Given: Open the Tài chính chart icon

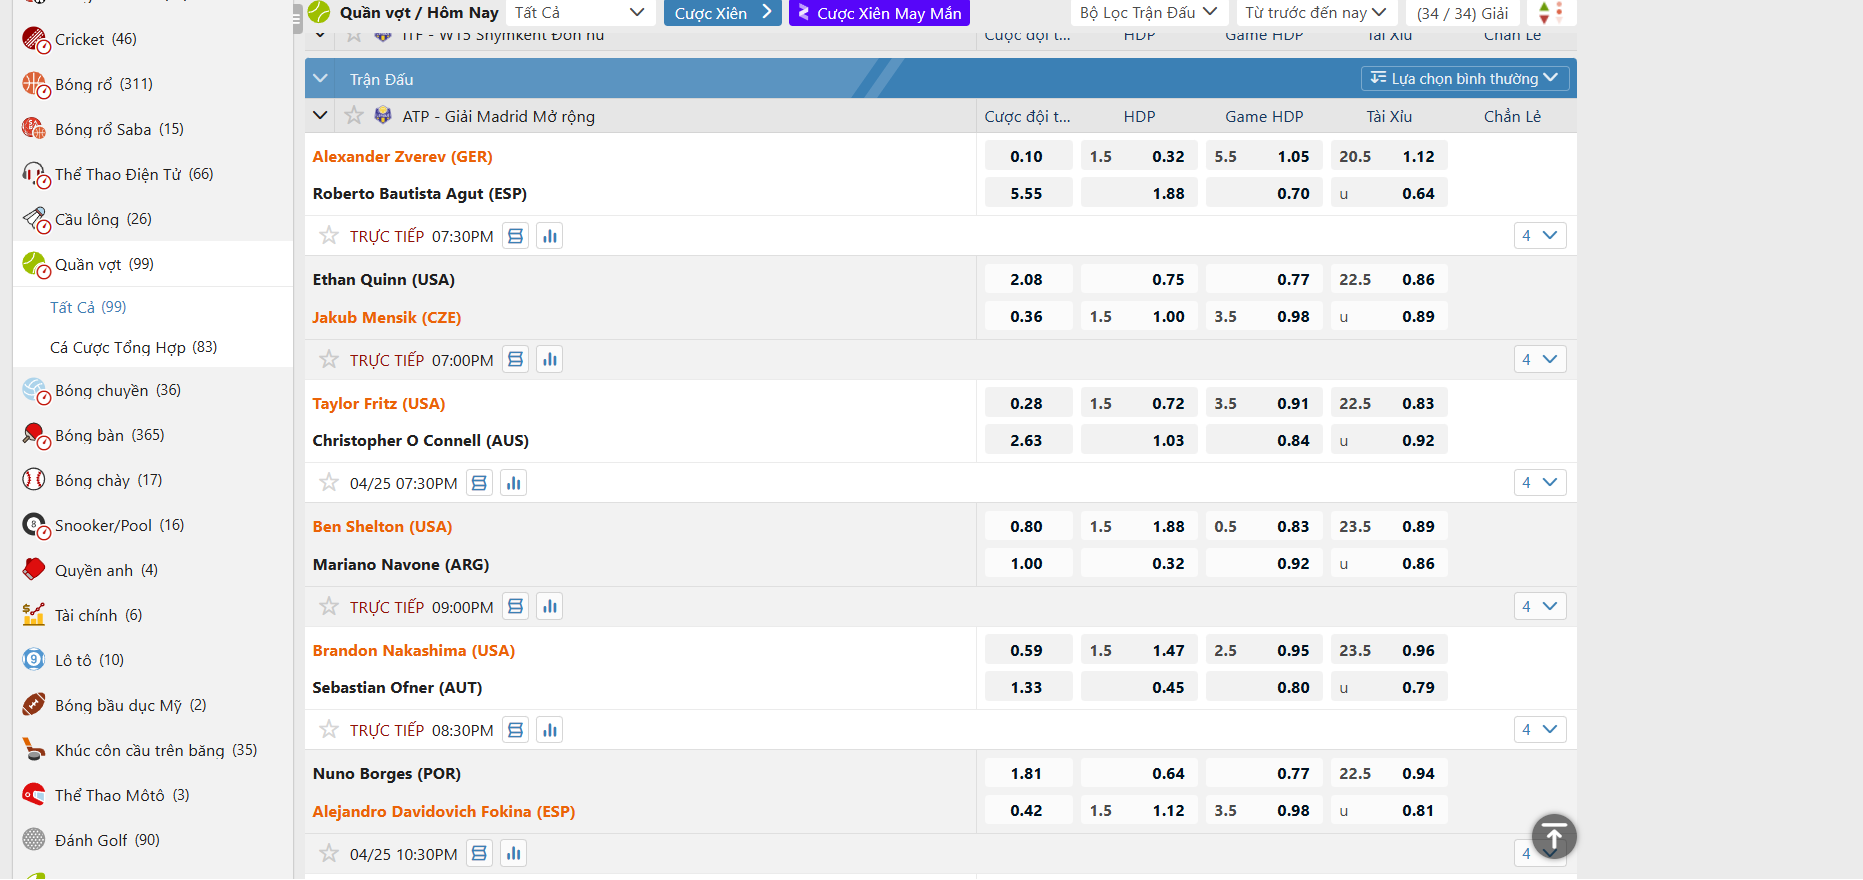Looking at the screenshot, I should 34,615.
